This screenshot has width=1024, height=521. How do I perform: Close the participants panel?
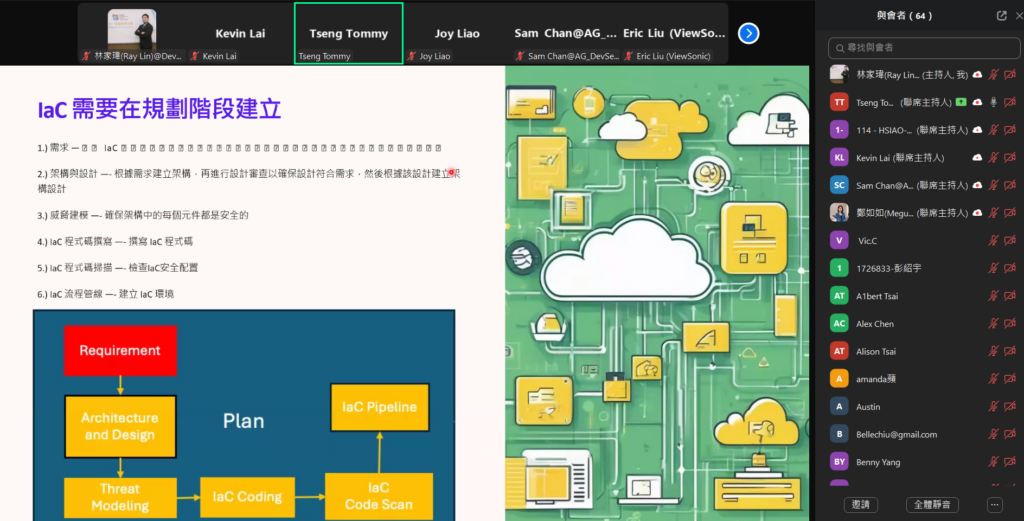coord(1015,15)
